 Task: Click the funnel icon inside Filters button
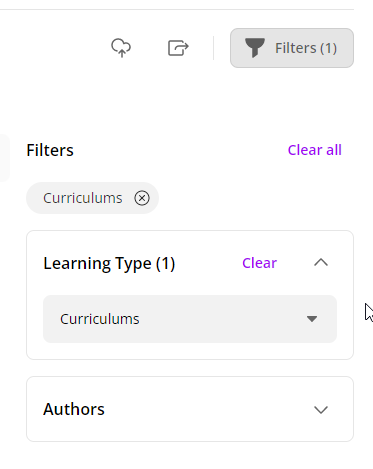(255, 48)
